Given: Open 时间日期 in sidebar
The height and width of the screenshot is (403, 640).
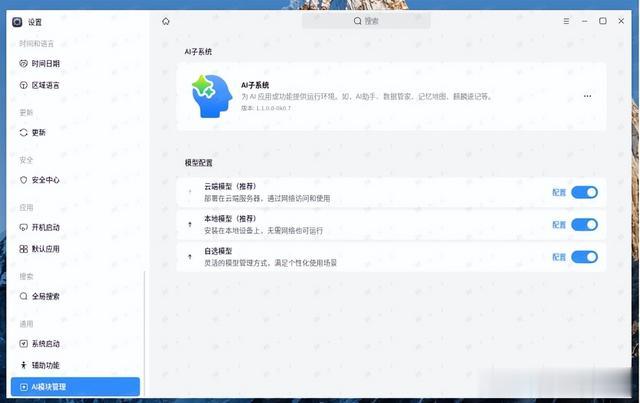Looking at the screenshot, I should (x=75, y=64).
